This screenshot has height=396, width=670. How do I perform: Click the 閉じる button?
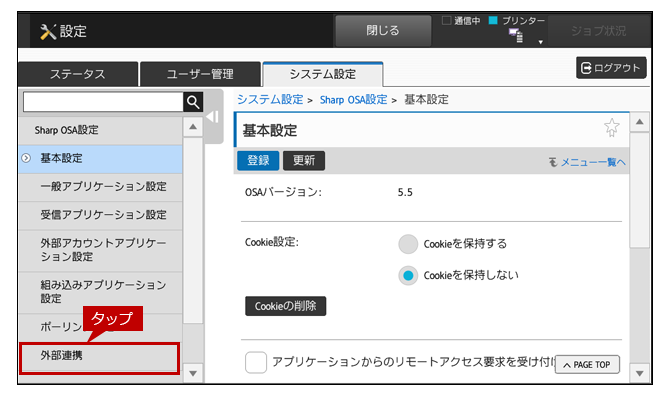[x=383, y=30]
